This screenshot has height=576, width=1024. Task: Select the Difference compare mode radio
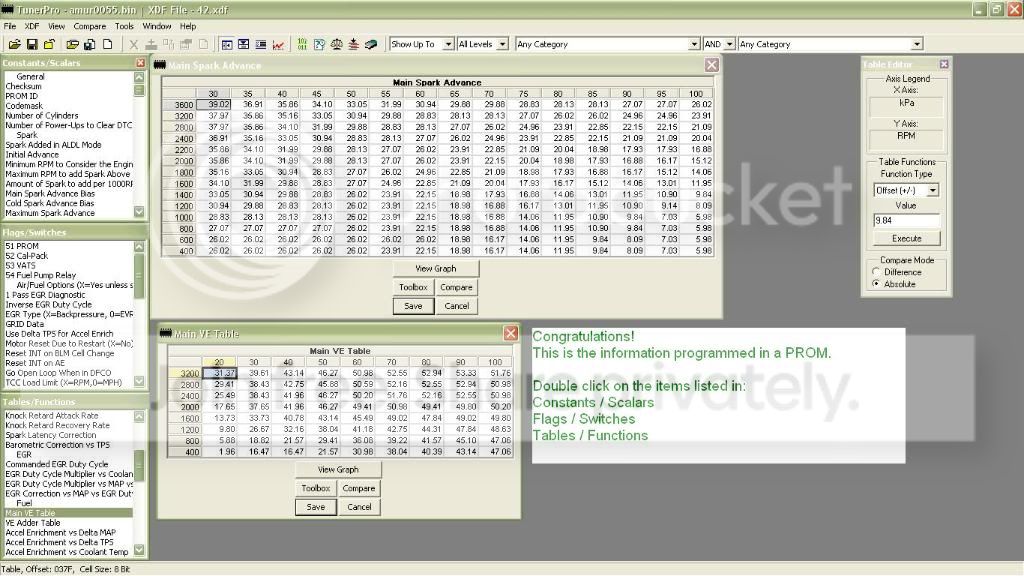(876, 272)
